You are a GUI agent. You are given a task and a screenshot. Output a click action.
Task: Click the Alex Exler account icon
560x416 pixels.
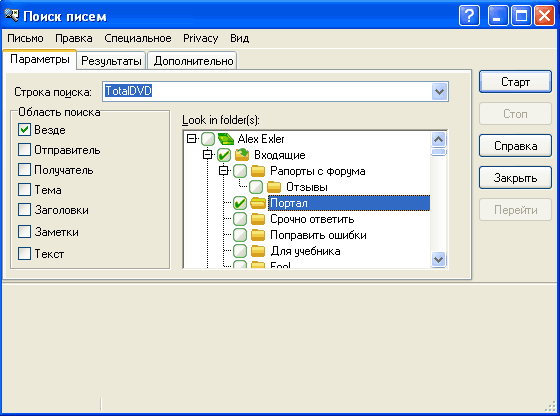(x=226, y=139)
